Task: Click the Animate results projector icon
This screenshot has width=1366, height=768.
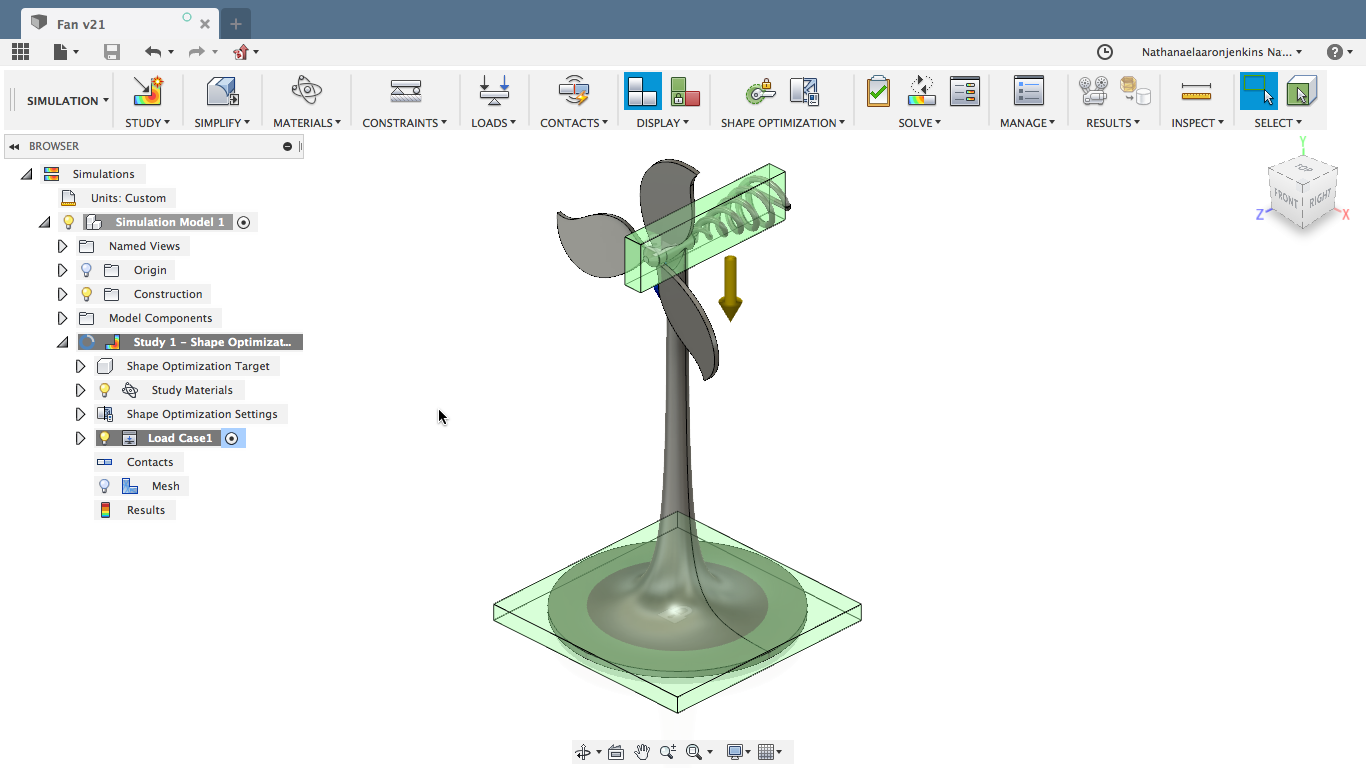Action: 1093,92
